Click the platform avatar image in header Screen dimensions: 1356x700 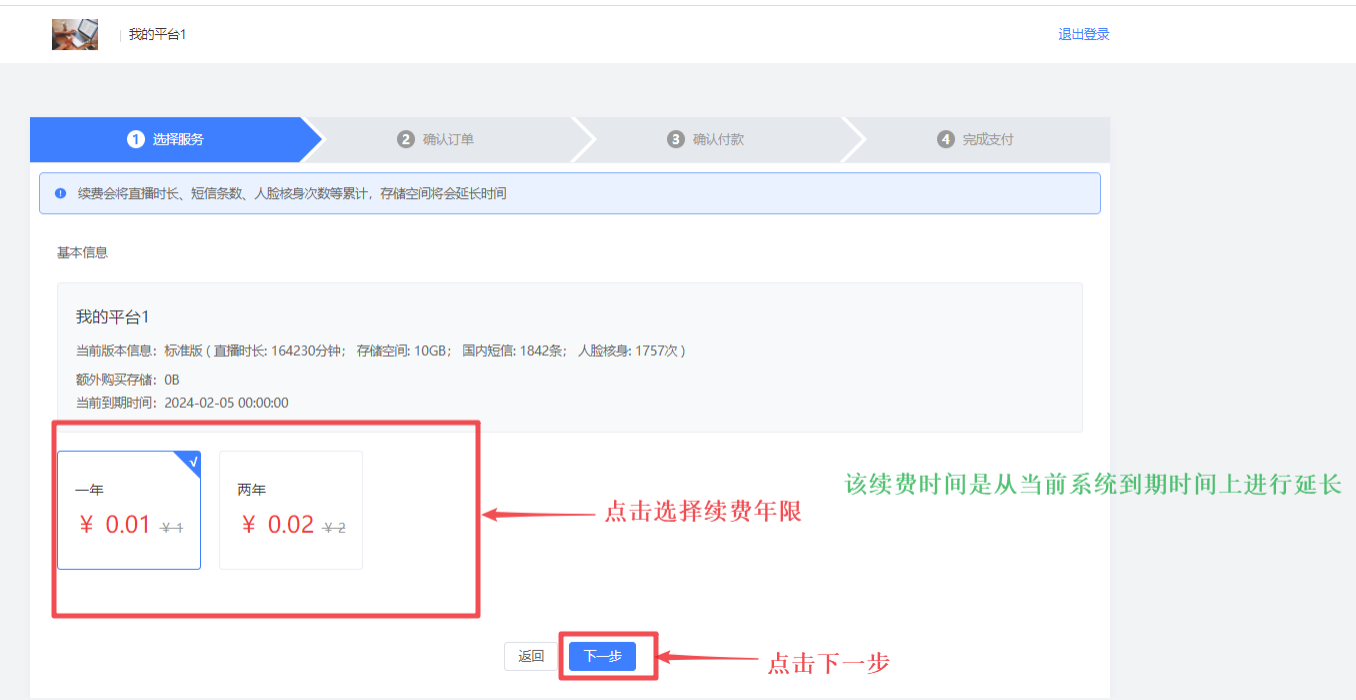click(x=75, y=34)
